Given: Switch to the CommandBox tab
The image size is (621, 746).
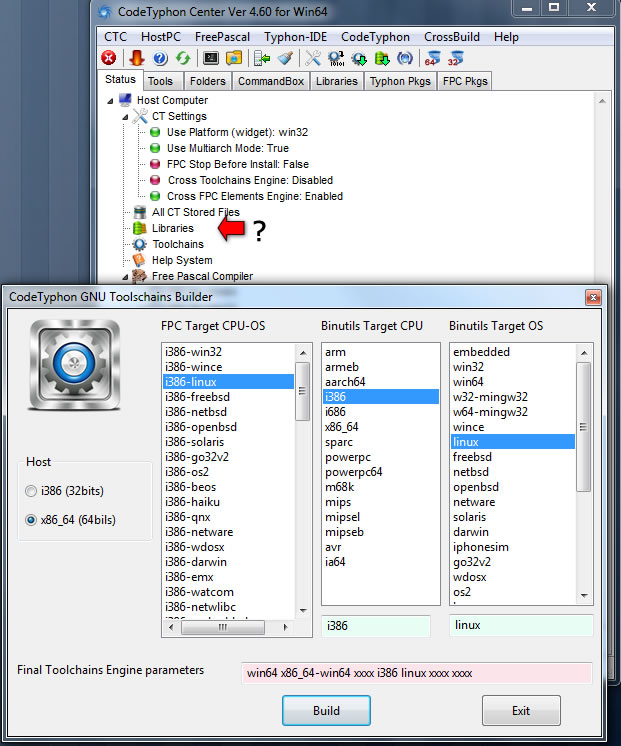Looking at the screenshot, I should 271,81.
